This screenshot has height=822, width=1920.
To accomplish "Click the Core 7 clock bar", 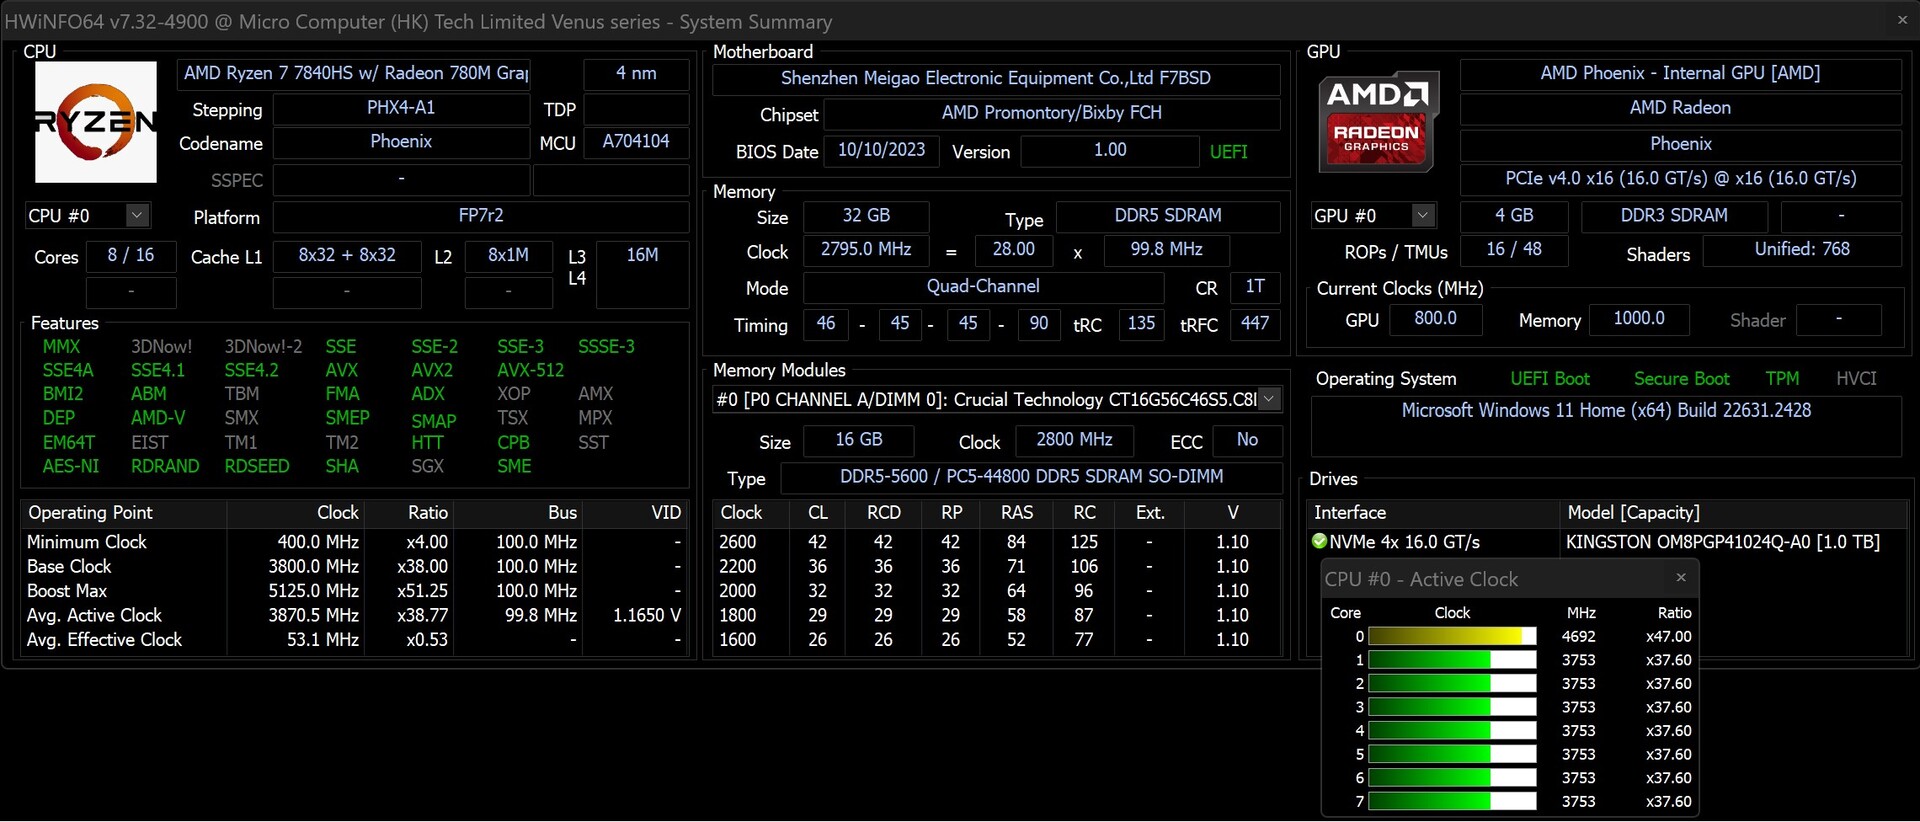I will tap(1452, 801).
